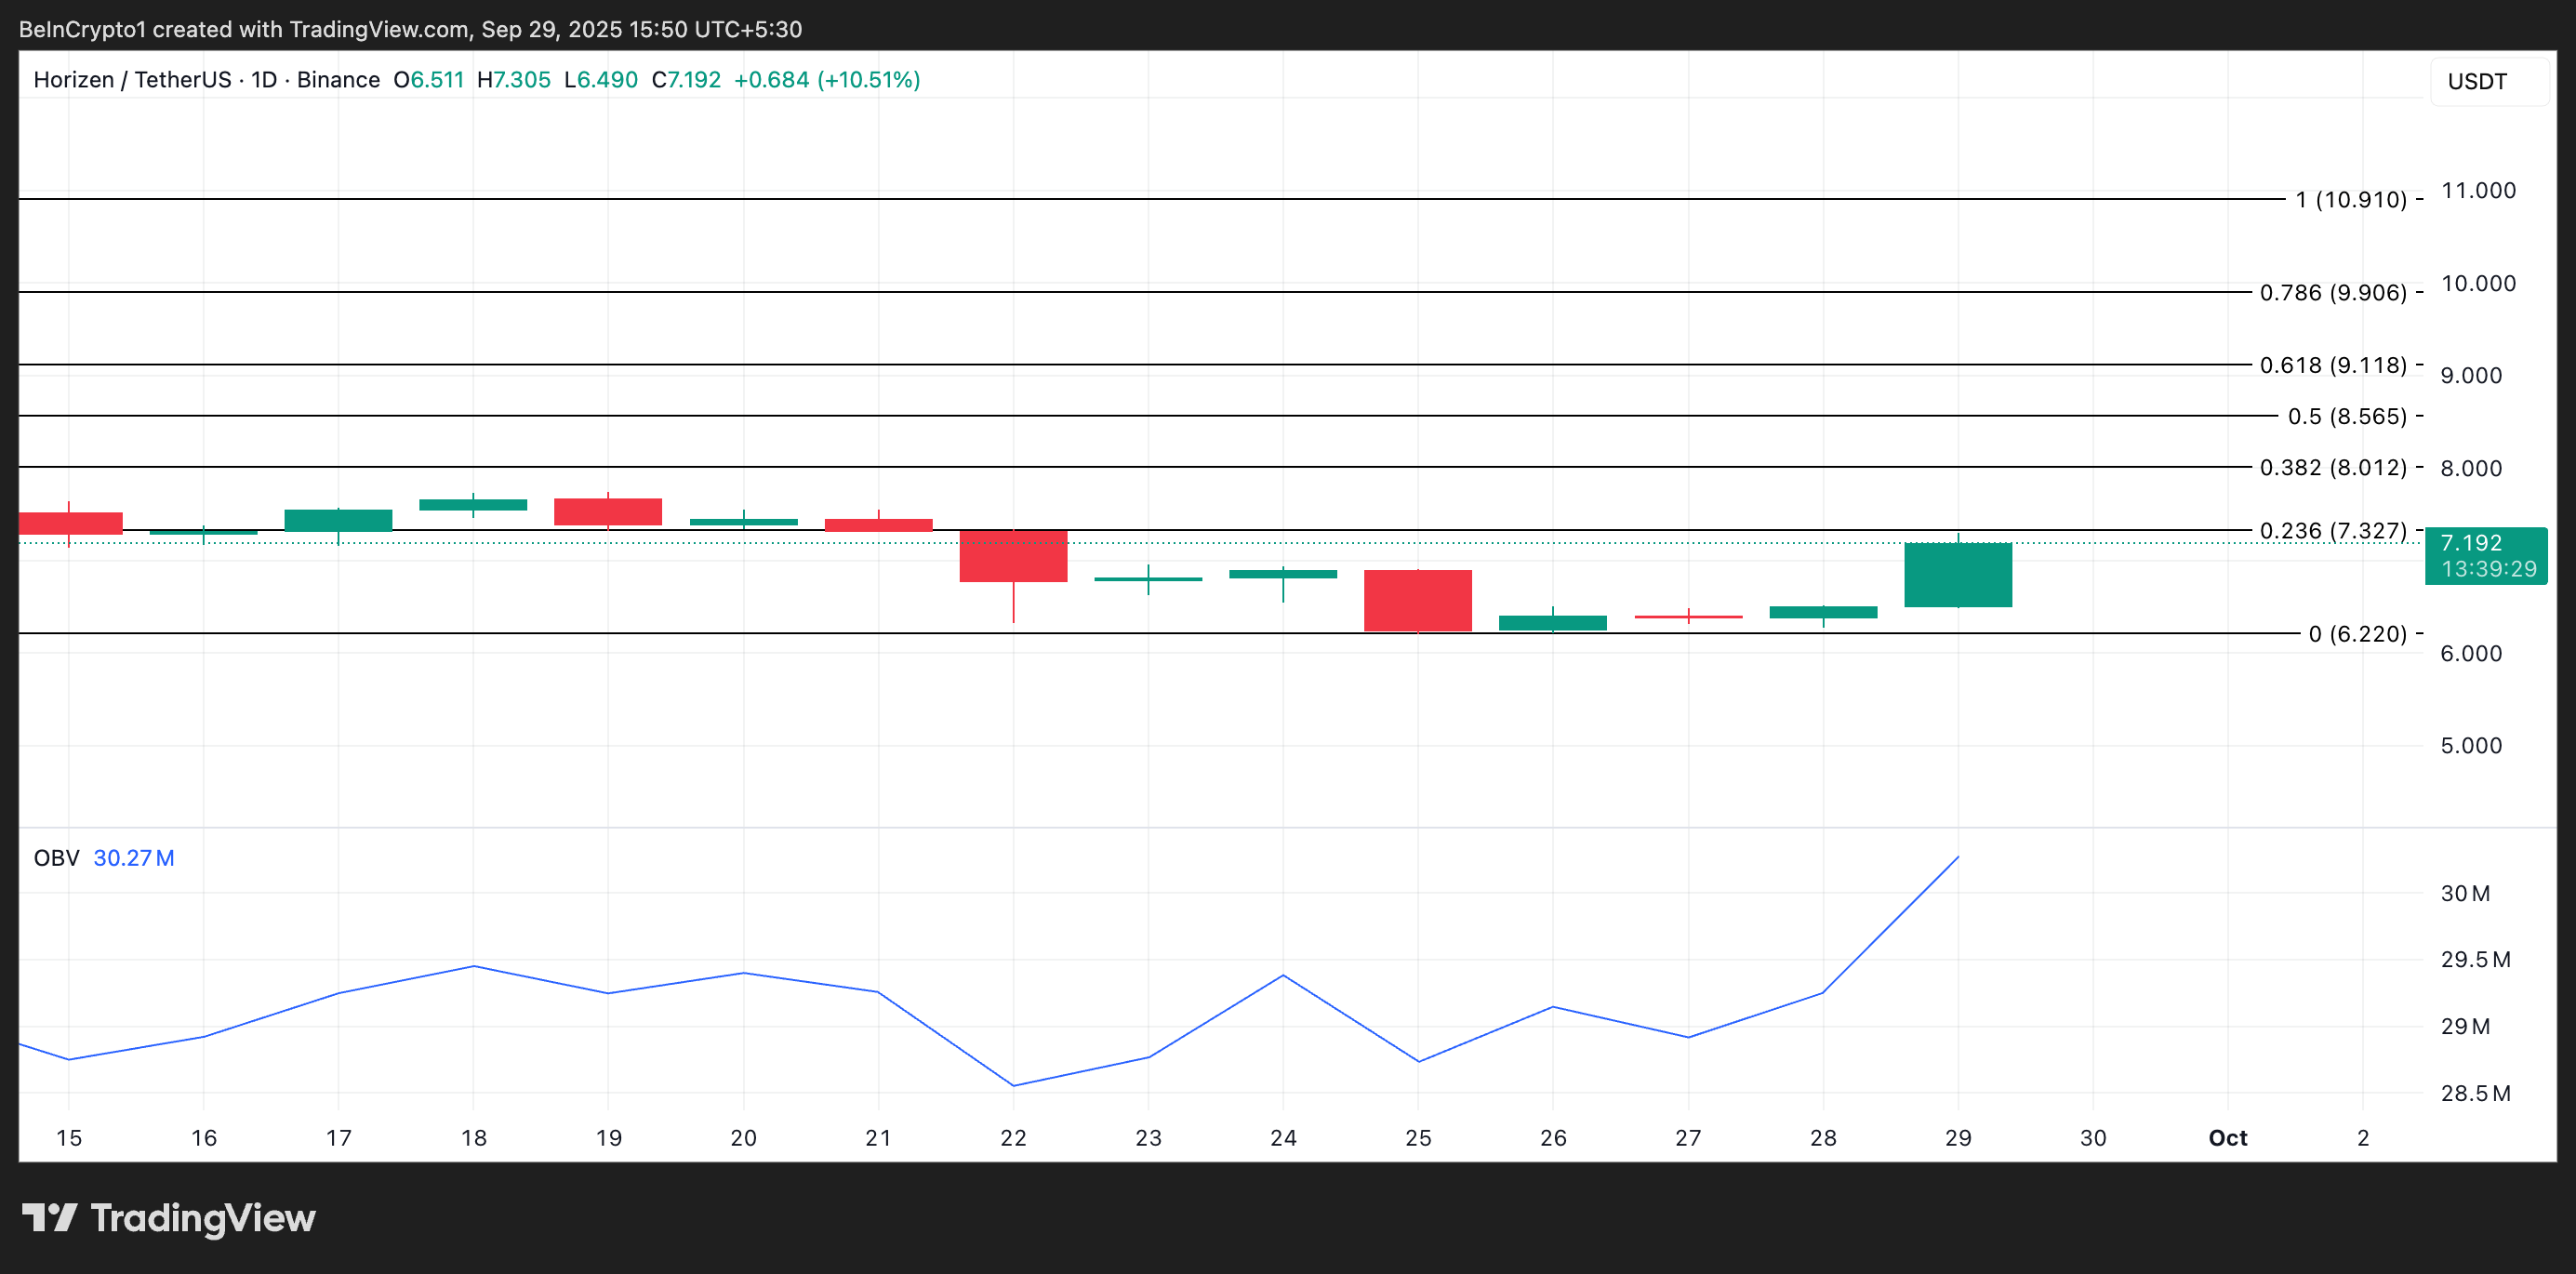This screenshot has height=1274, width=2576.
Task: Click the 0.618 (9.118) Fibonacci level label
Action: tap(2332, 365)
